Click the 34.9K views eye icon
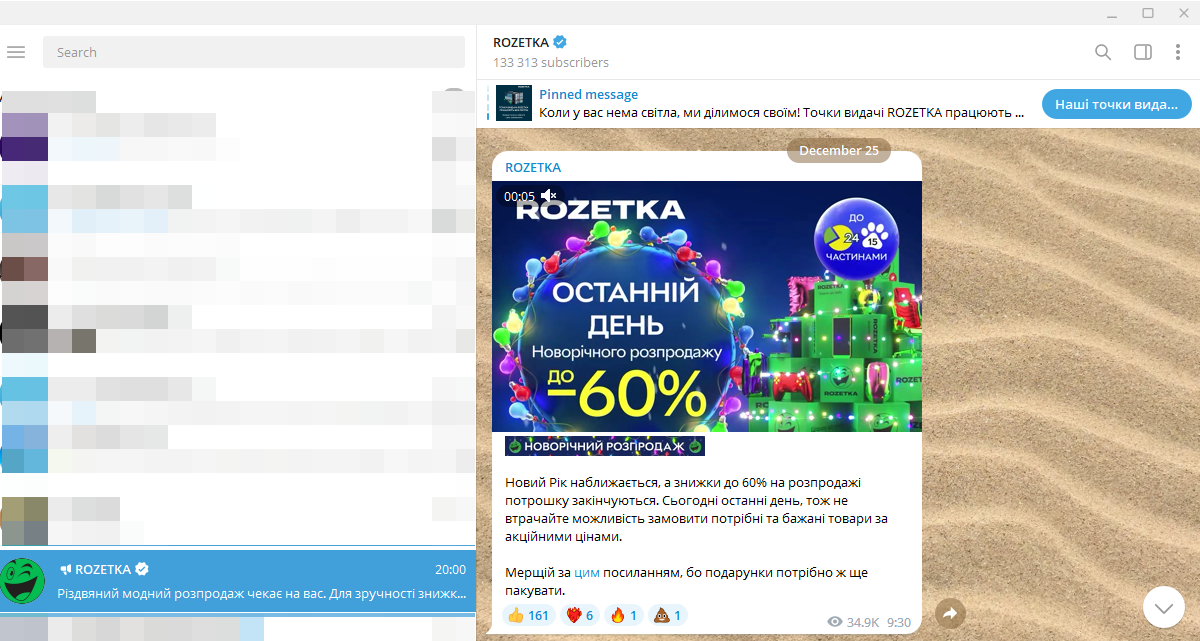The width and height of the screenshot is (1200, 641). (x=835, y=622)
